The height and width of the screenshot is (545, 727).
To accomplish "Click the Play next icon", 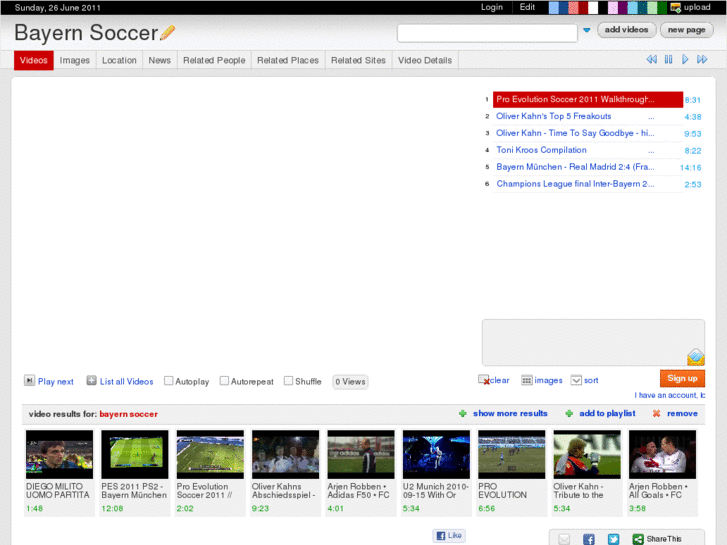I will [29, 381].
